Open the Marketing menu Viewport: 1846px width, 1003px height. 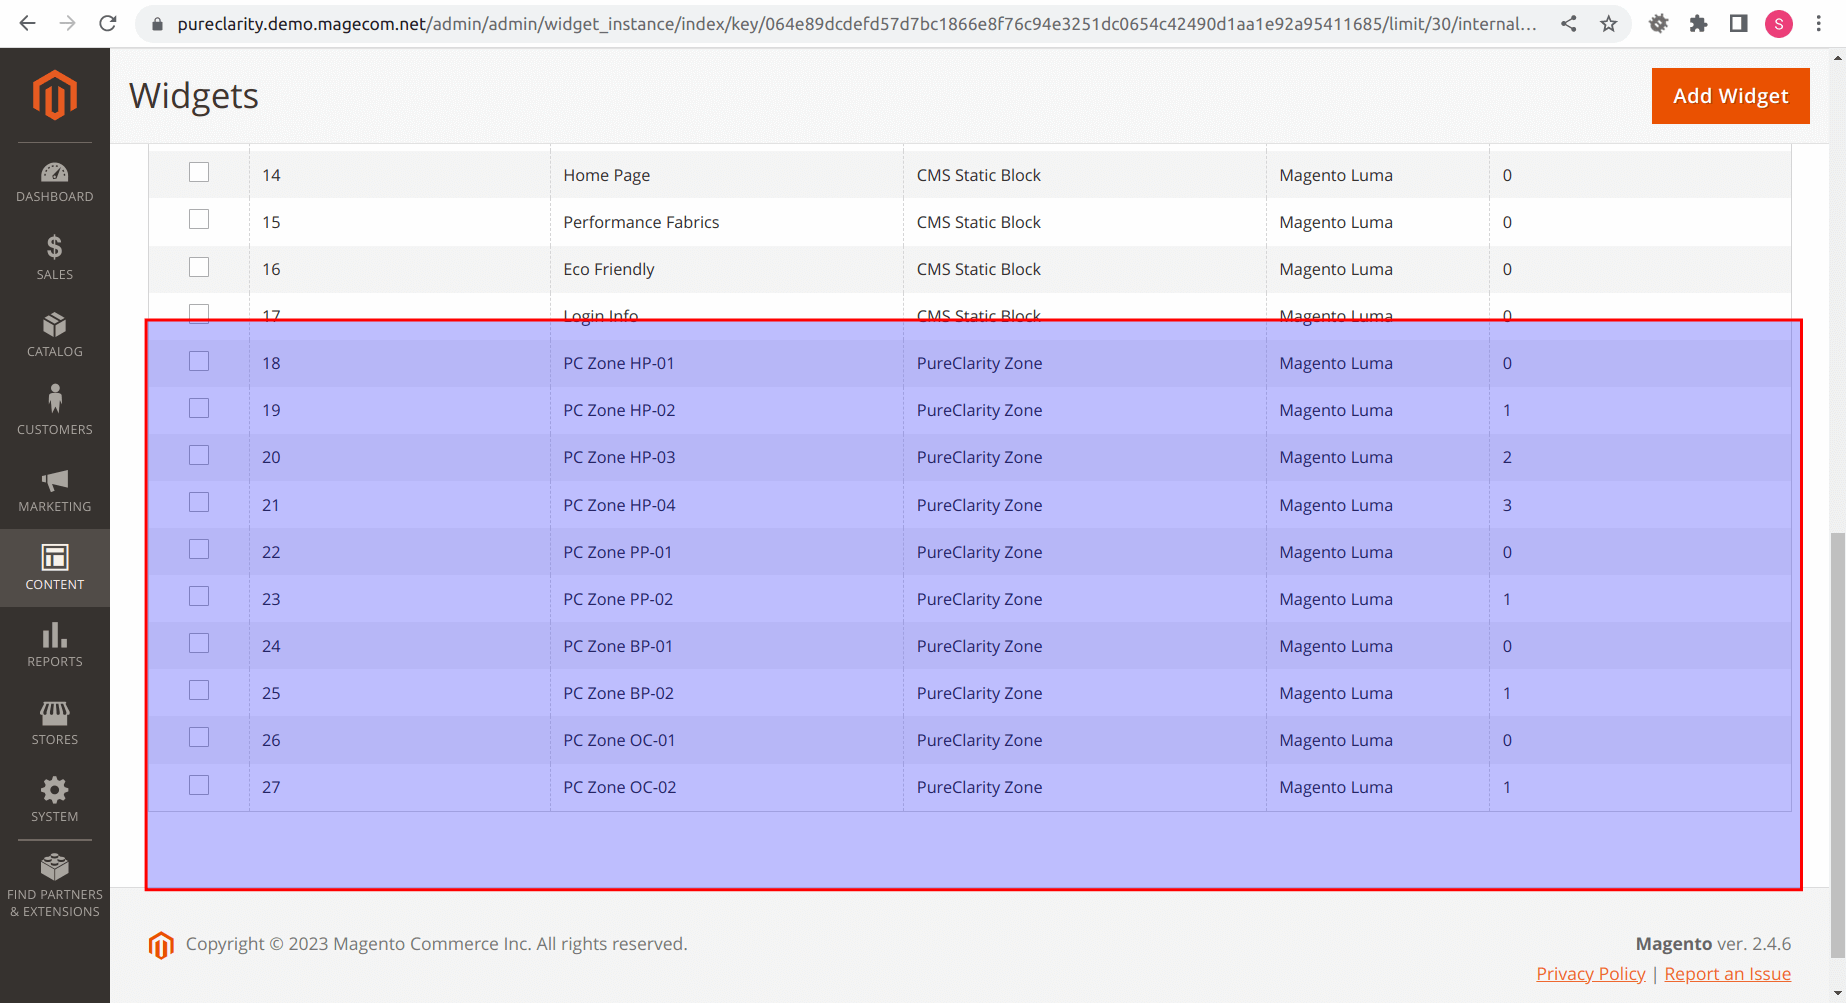(x=55, y=491)
